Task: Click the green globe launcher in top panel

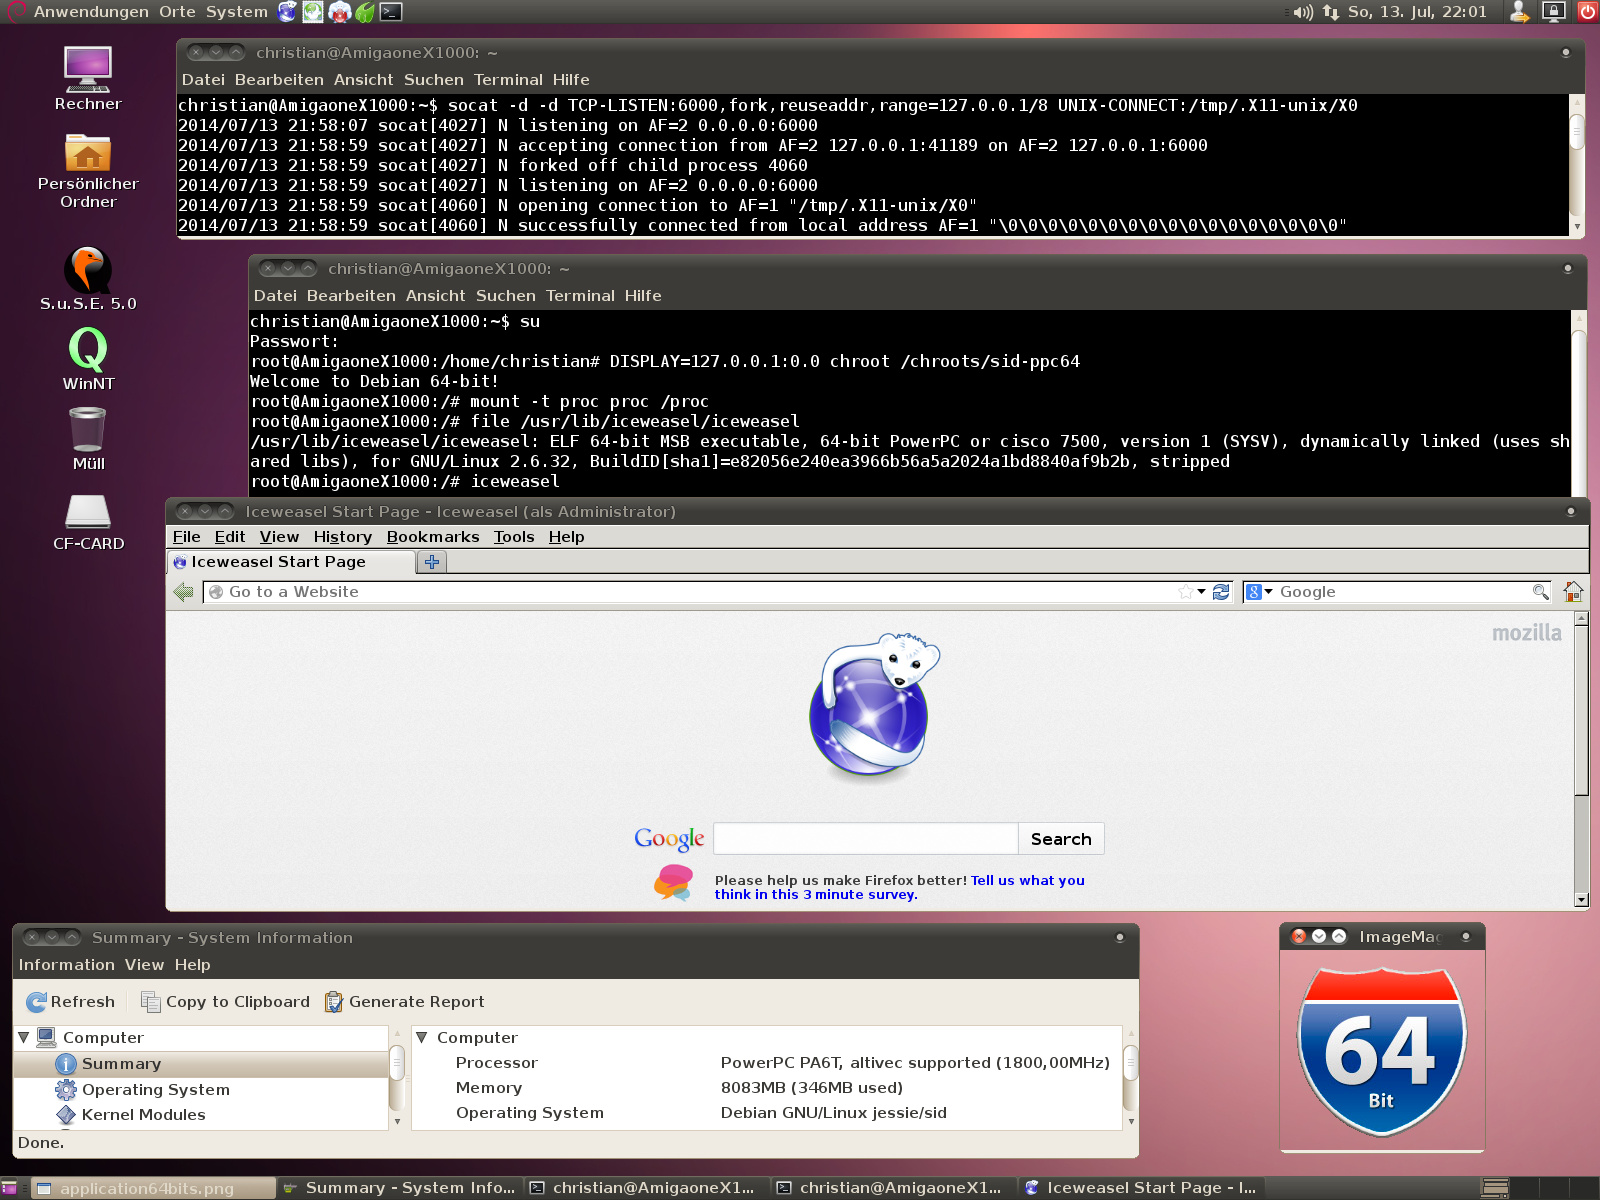Action: pyautogui.click(x=314, y=12)
